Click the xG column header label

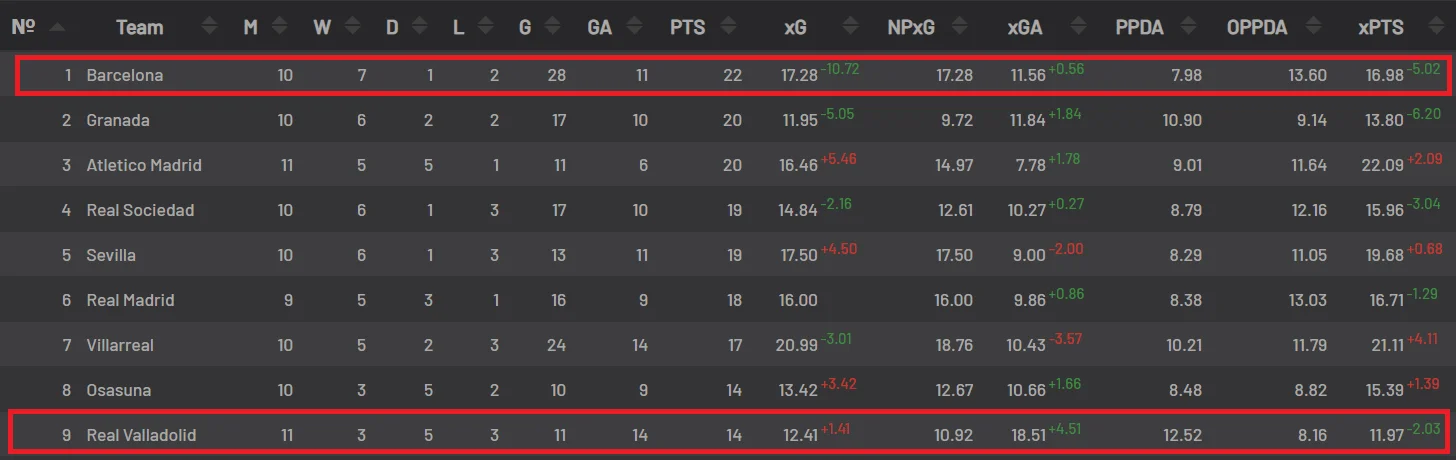pyautogui.click(x=795, y=27)
